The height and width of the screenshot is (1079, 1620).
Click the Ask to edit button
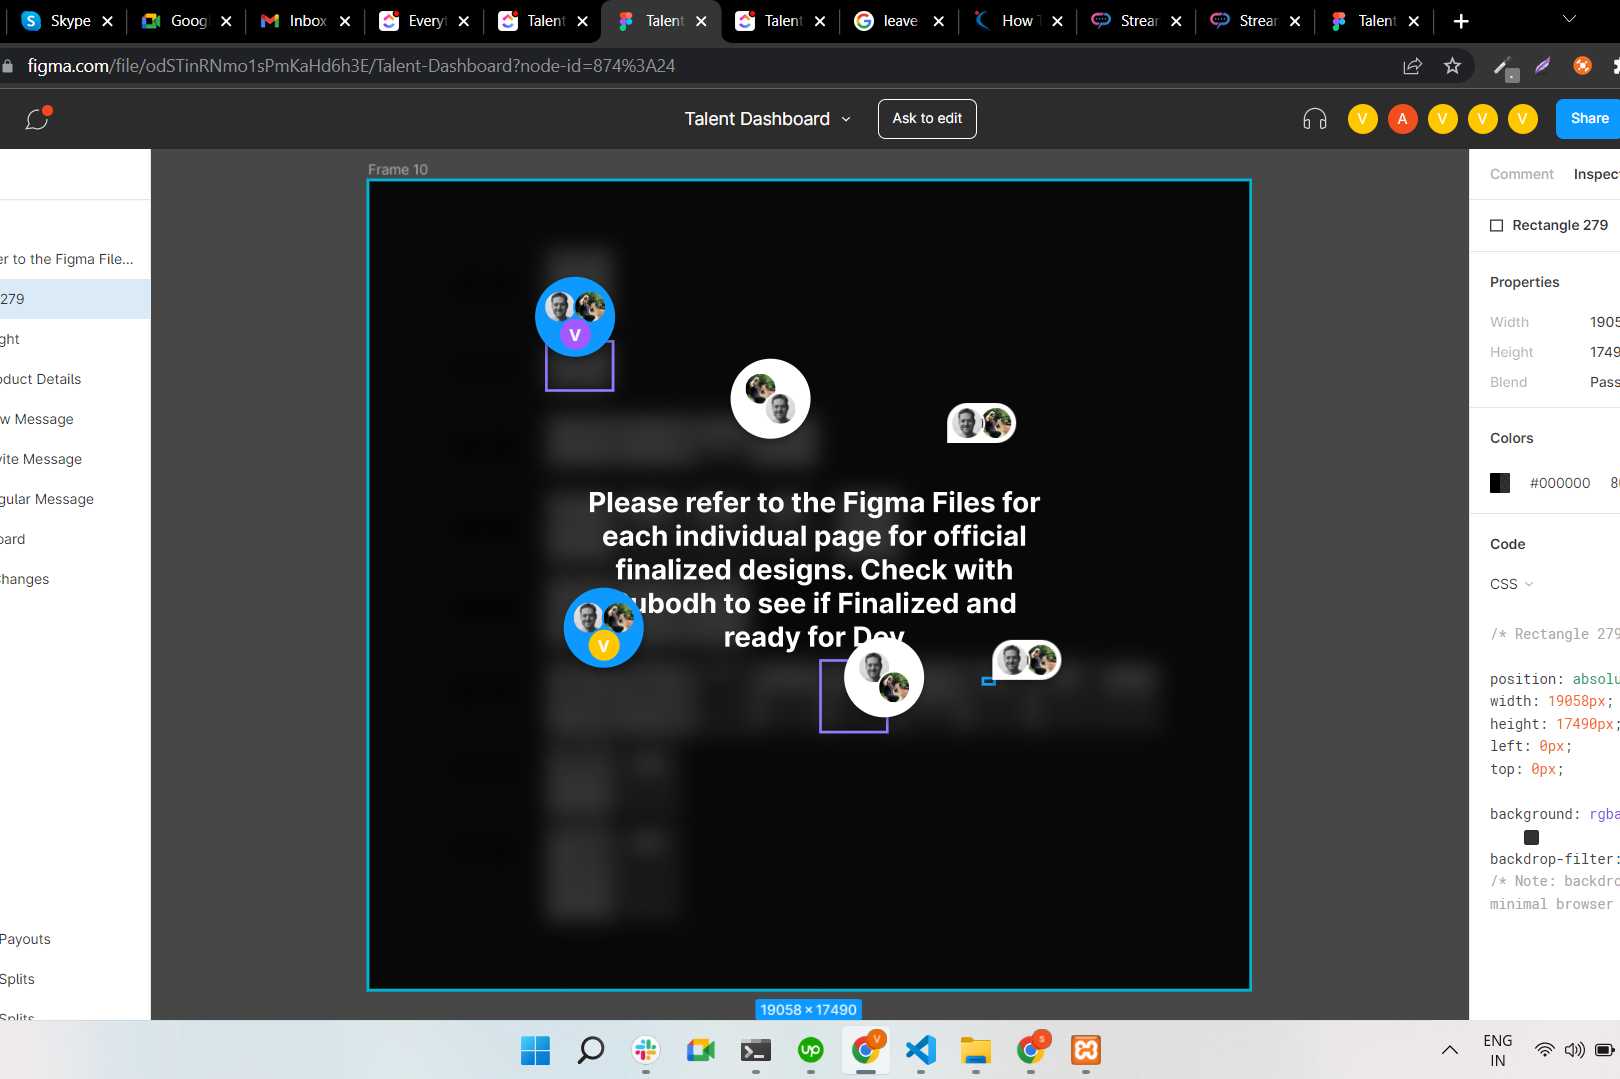click(x=927, y=119)
